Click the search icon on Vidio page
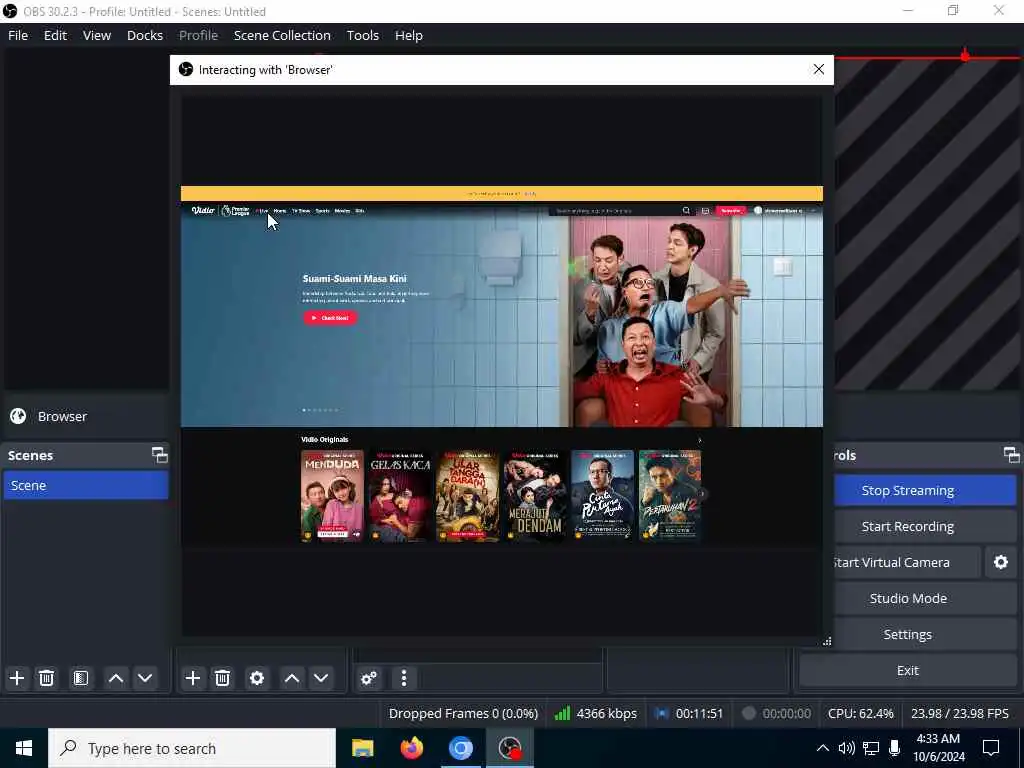 click(x=686, y=210)
